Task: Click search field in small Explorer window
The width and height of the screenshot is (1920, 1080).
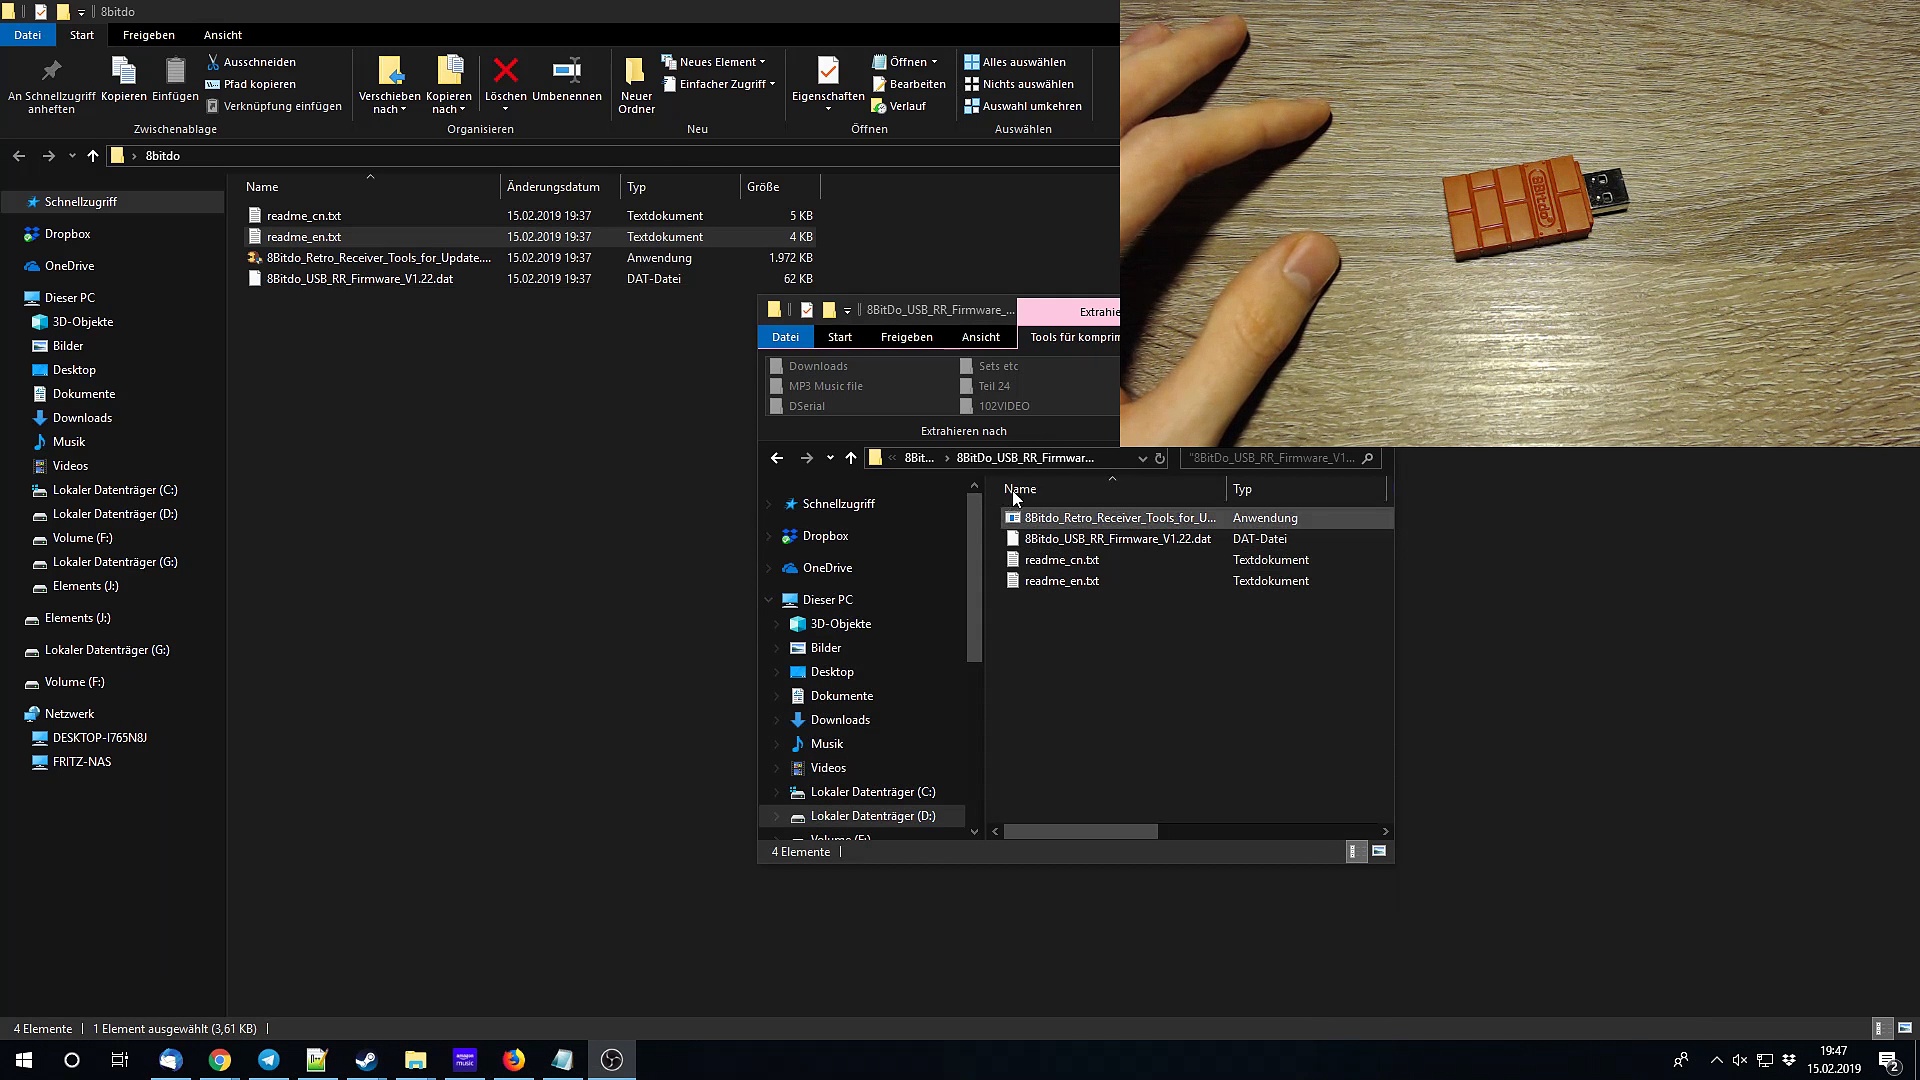Action: (x=1271, y=458)
